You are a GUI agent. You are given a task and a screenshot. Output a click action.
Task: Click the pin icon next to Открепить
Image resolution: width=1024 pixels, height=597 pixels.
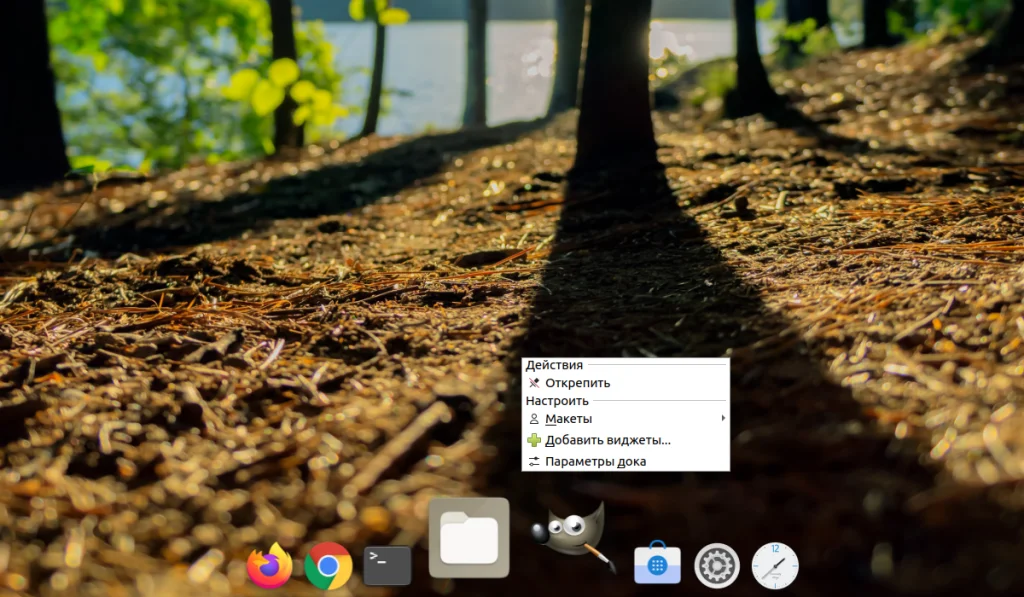point(535,381)
